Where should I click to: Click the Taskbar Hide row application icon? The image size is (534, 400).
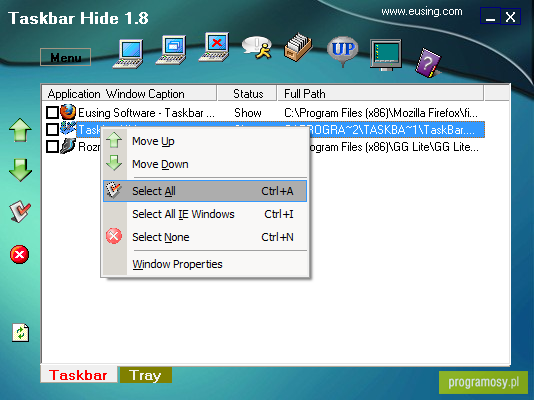coord(68,129)
